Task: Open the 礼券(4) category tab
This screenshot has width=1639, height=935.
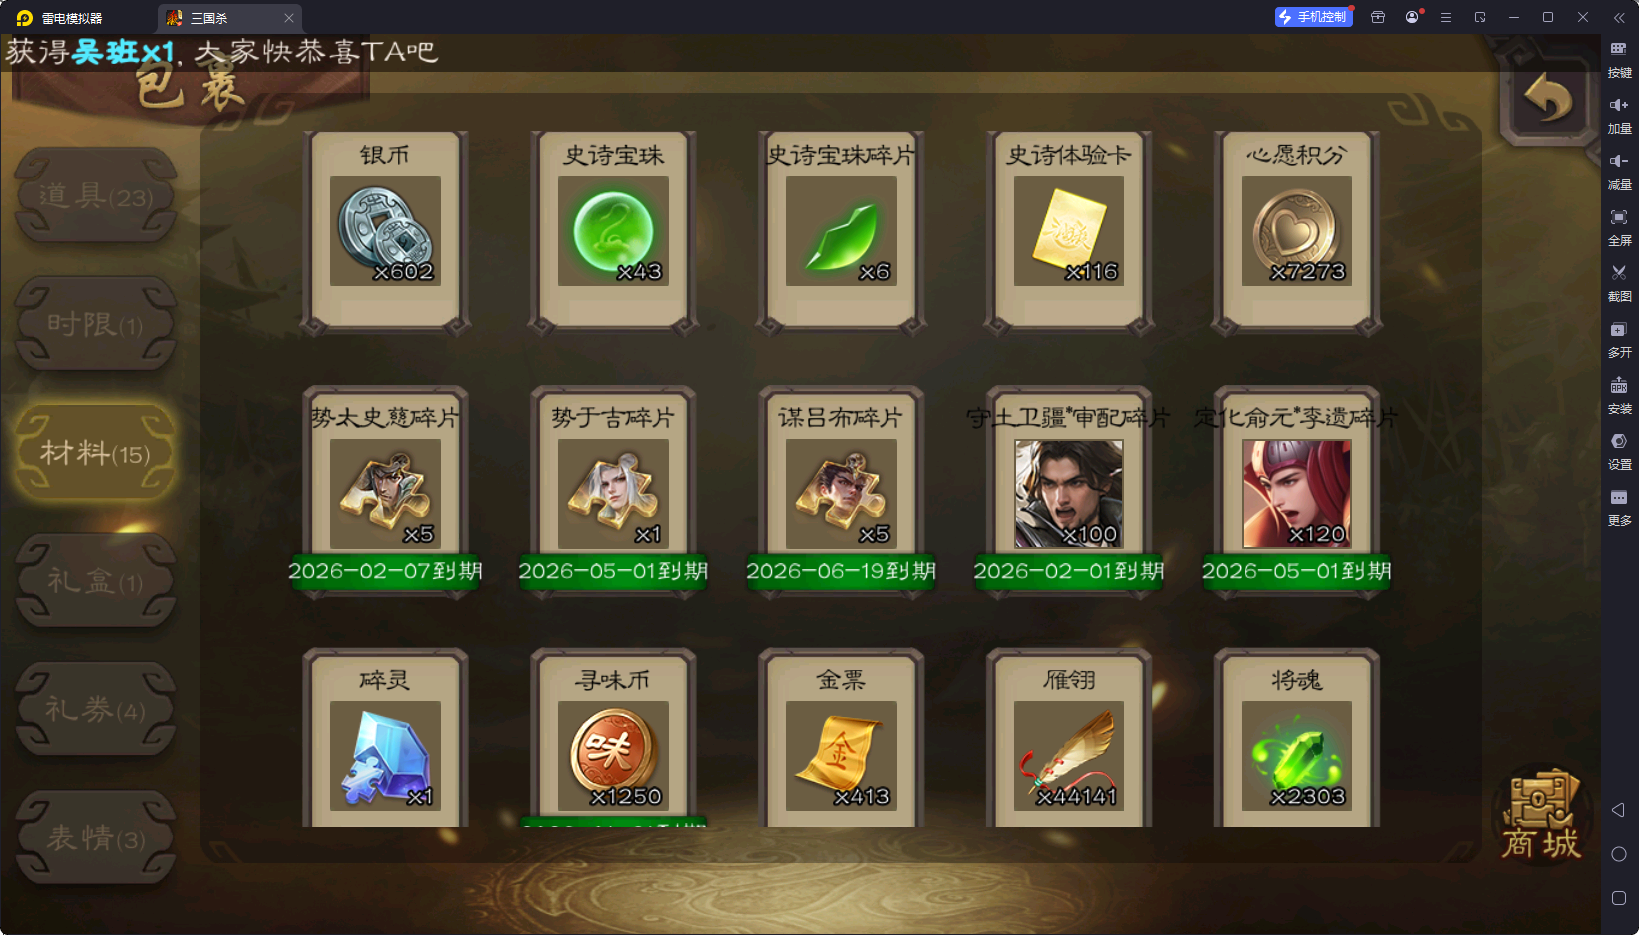Action: [x=96, y=709]
